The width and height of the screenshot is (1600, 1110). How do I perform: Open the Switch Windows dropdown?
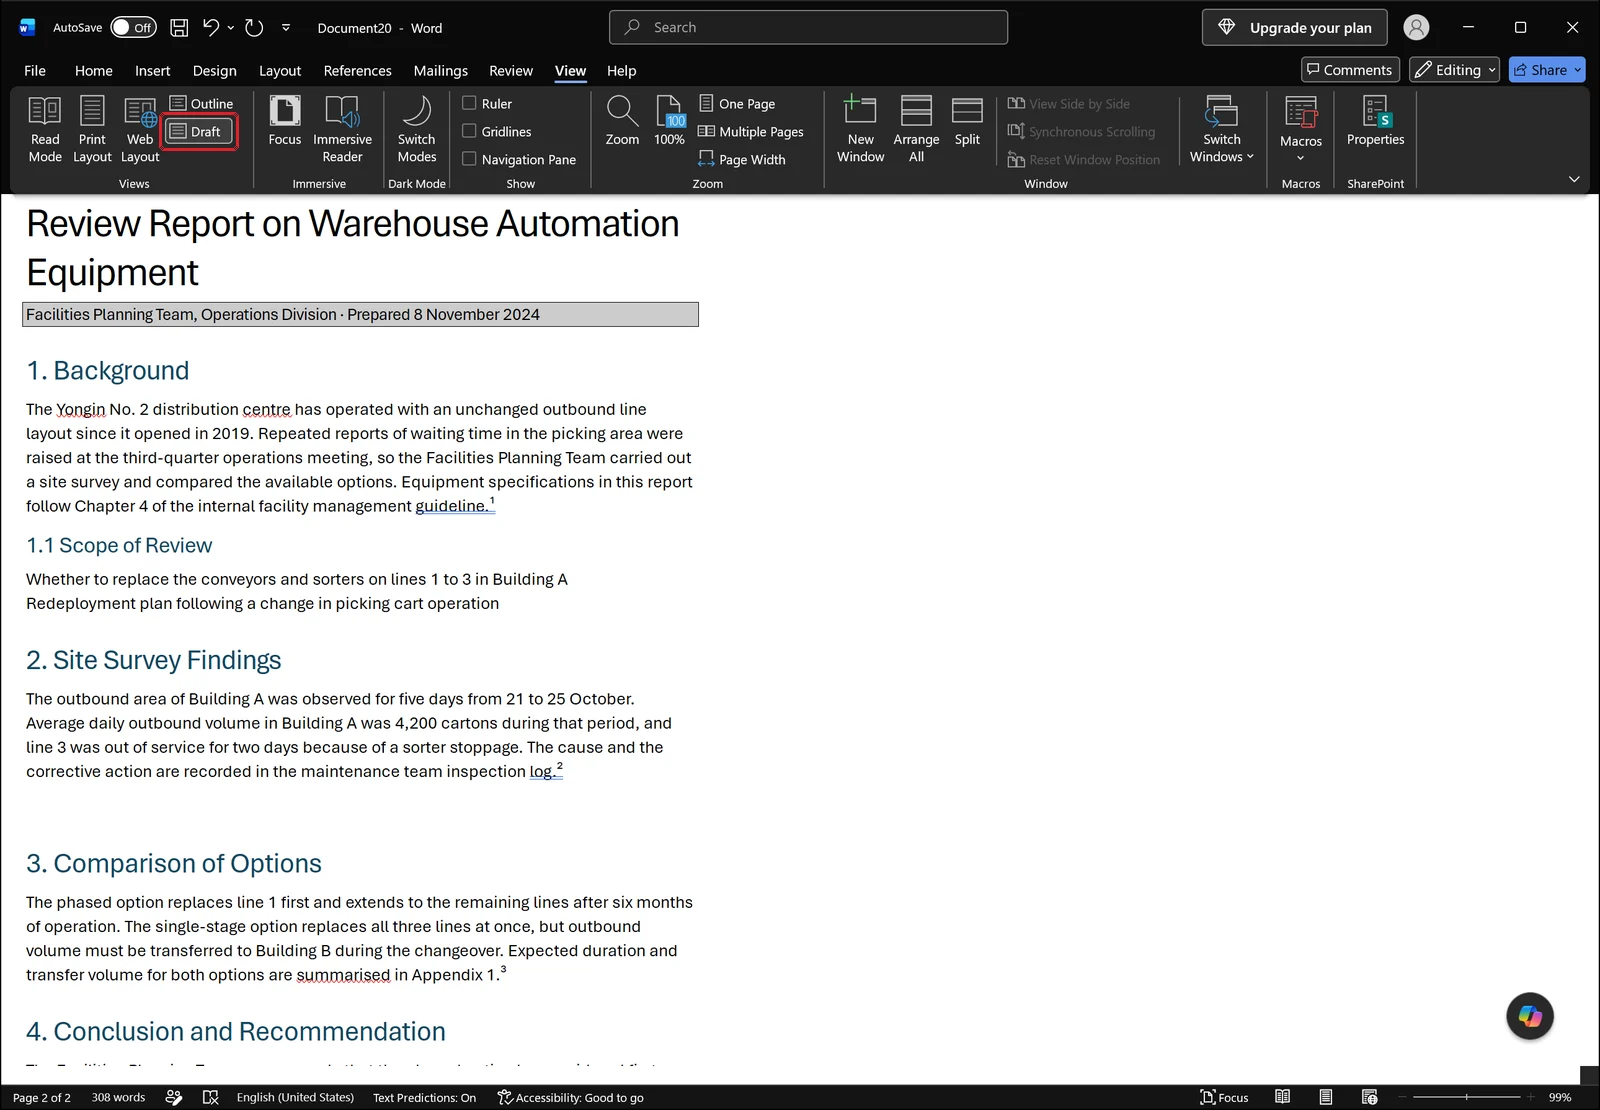click(1221, 129)
